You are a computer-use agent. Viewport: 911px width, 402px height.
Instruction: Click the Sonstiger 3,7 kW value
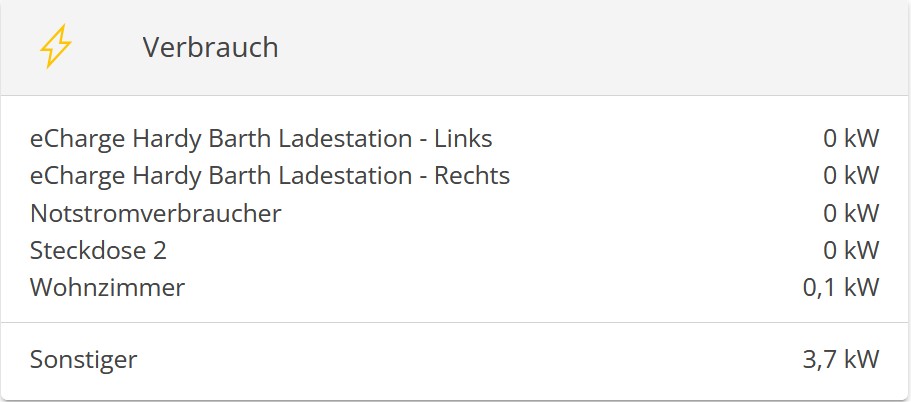[x=840, y=359]
